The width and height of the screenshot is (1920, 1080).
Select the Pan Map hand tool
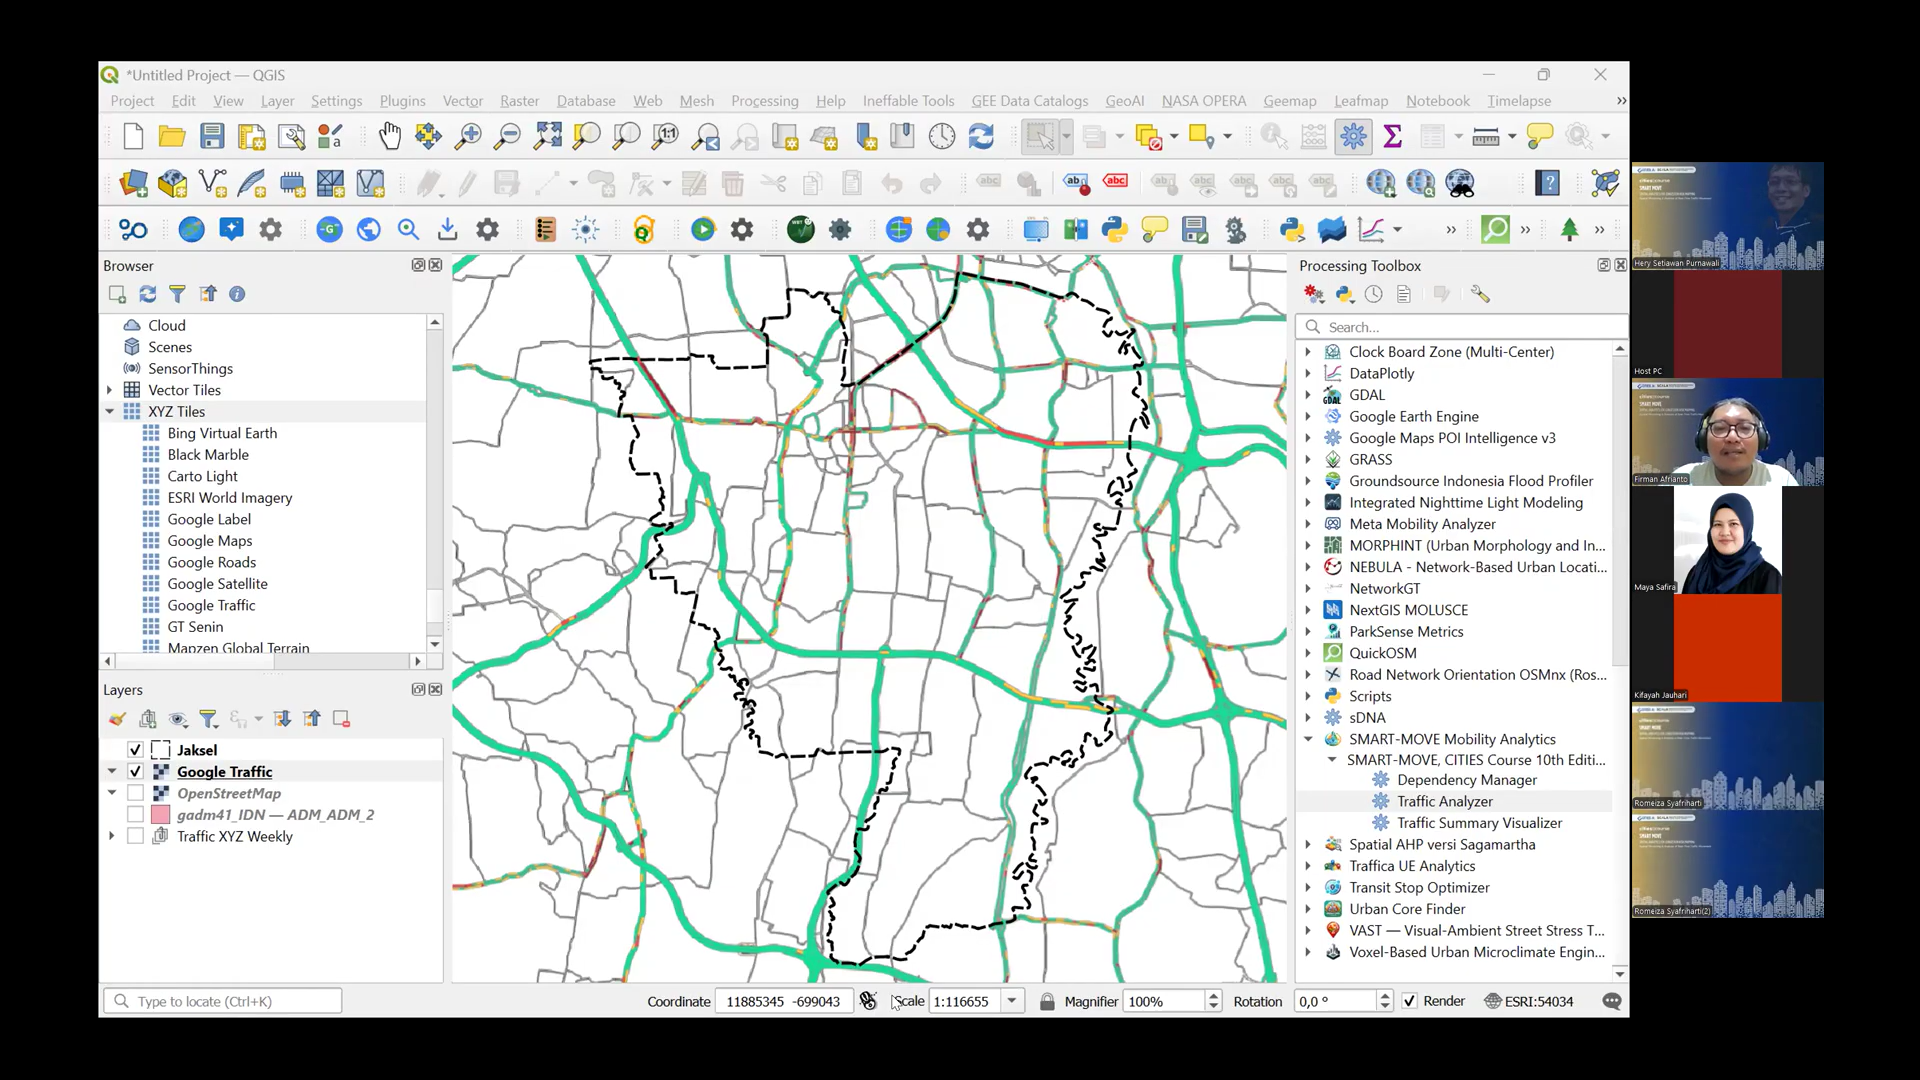tap(389, 136)
